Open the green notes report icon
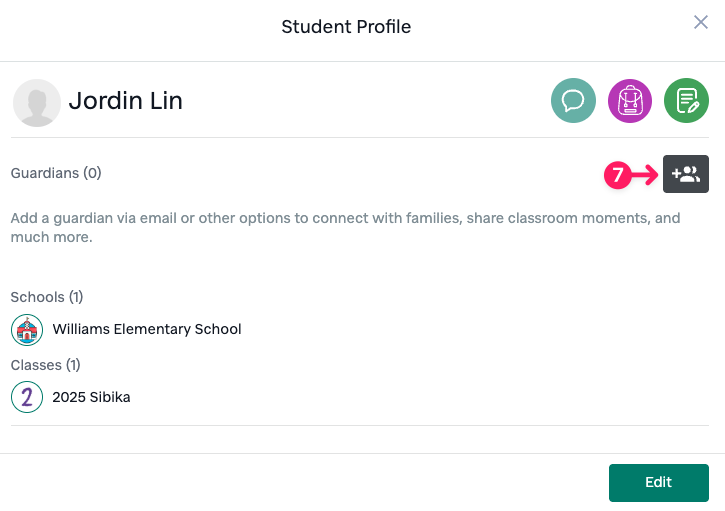Image resolution: width=725 pixels, height=511 pixels. click(x=687, y=101)
